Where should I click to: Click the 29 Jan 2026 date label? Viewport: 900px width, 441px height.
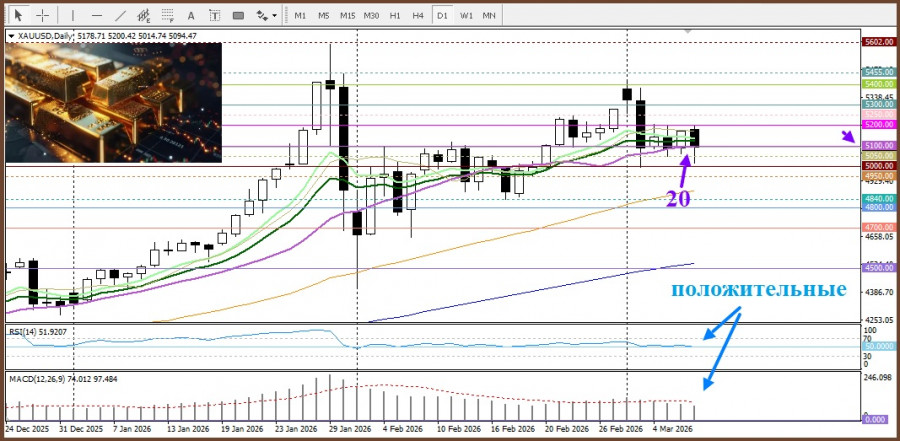click(352, 430)
